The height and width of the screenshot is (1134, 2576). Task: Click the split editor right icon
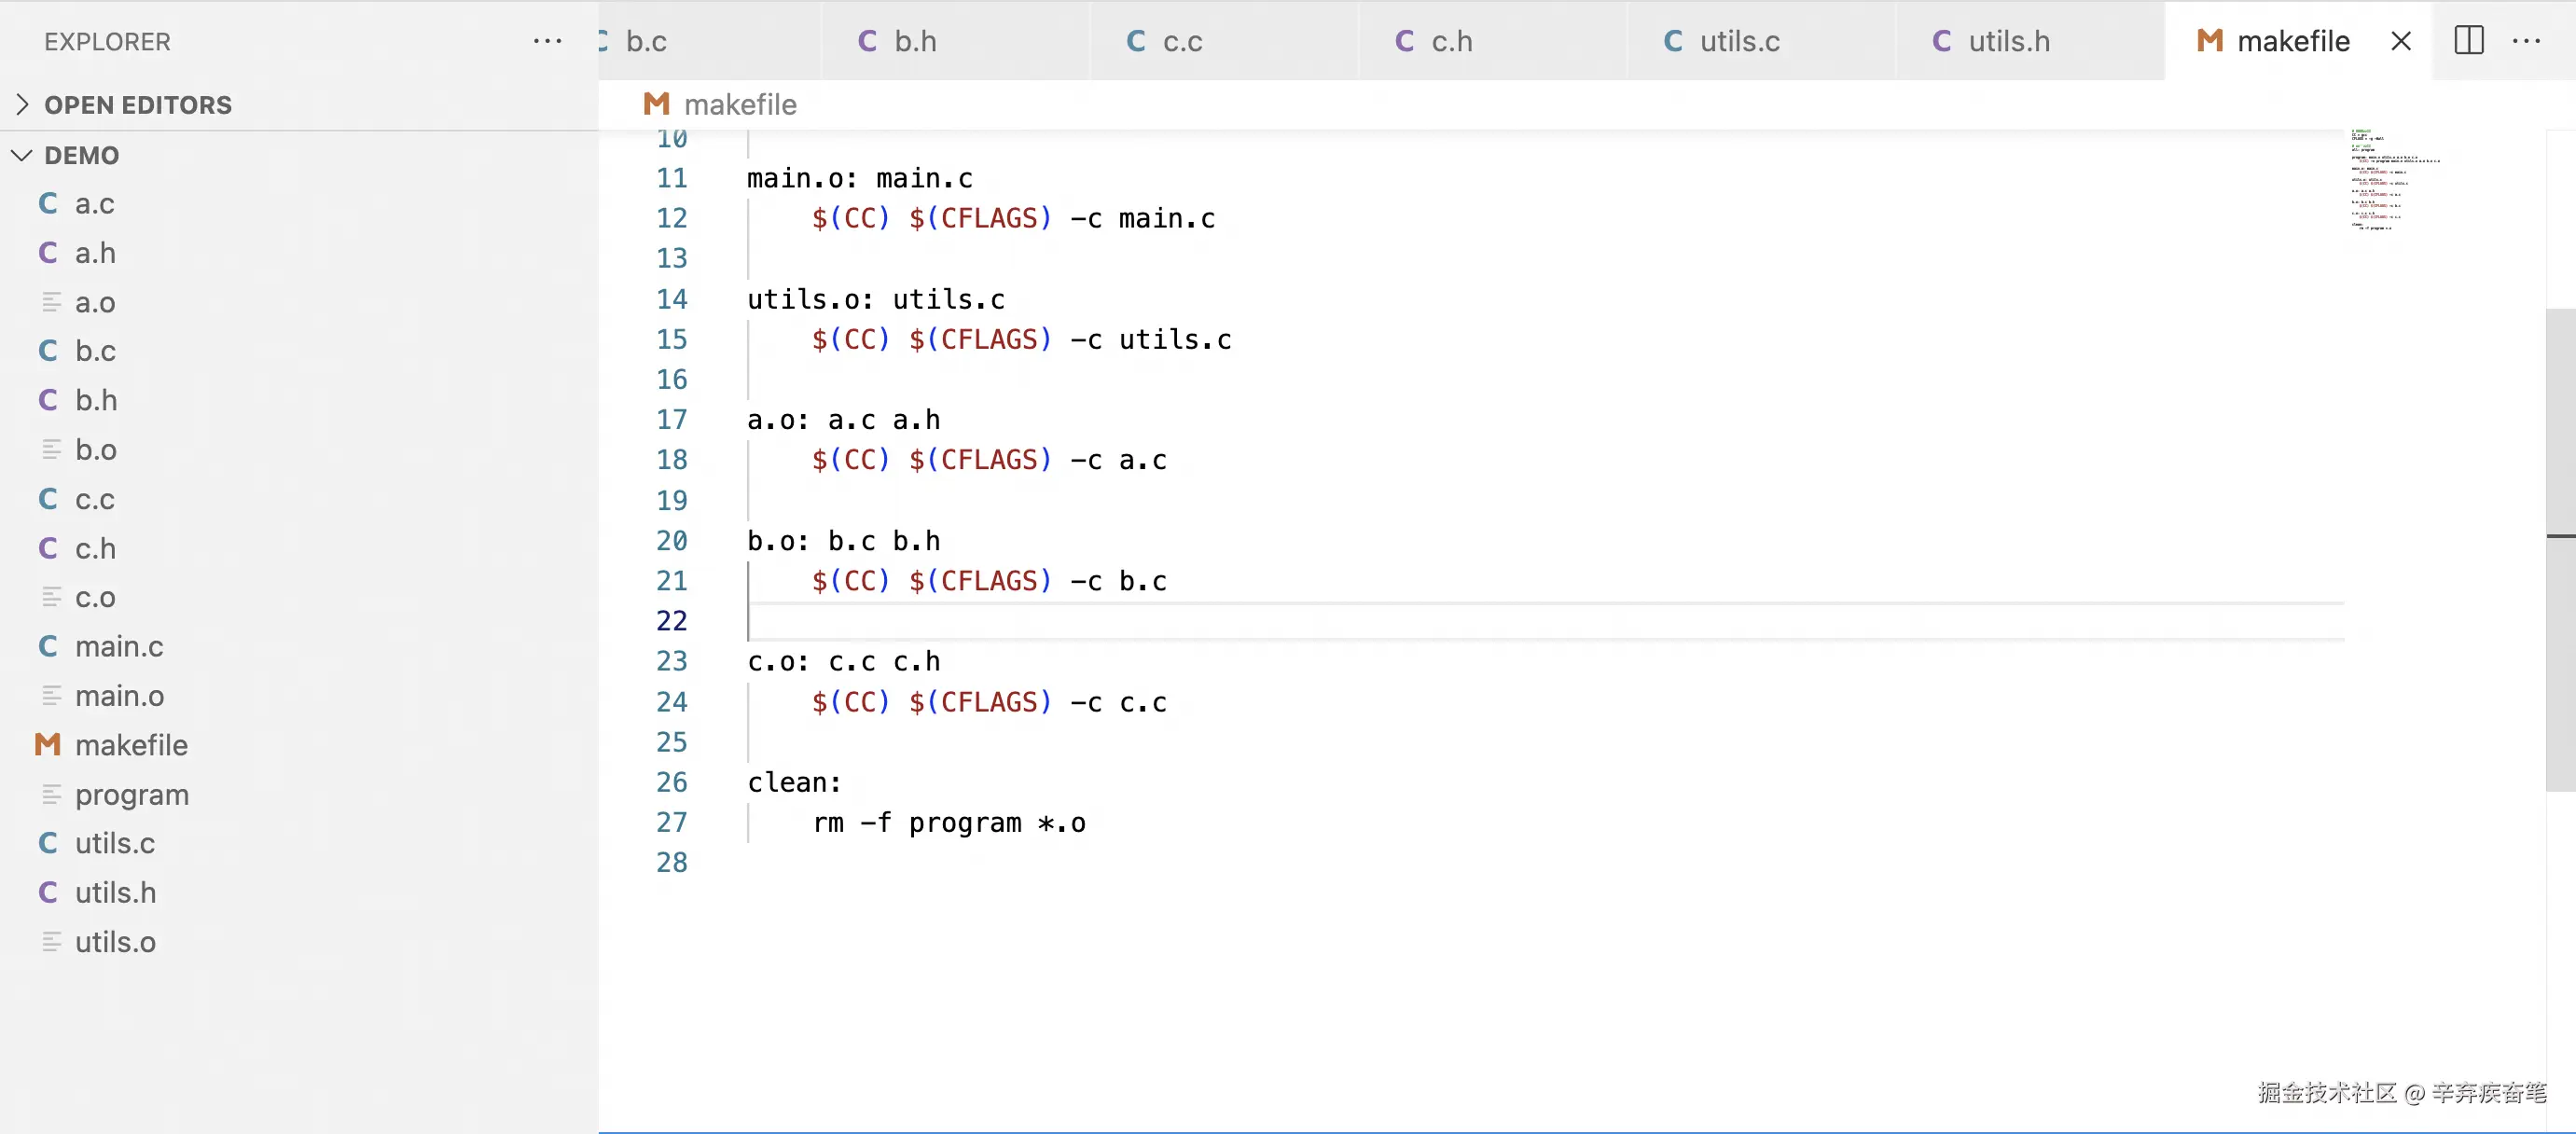point(2468,41)
